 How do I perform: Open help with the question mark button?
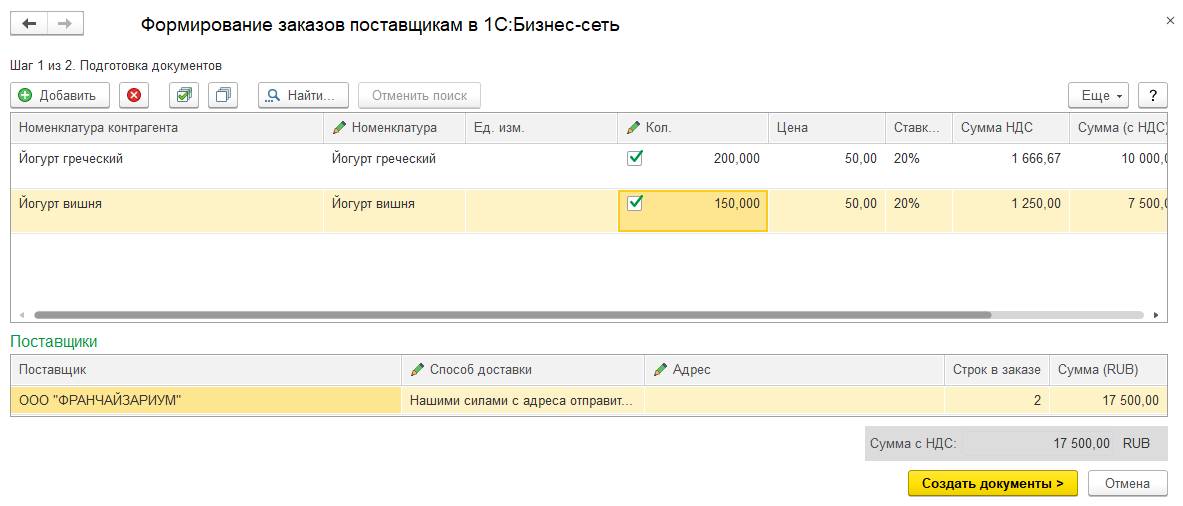click(1153, 95)
